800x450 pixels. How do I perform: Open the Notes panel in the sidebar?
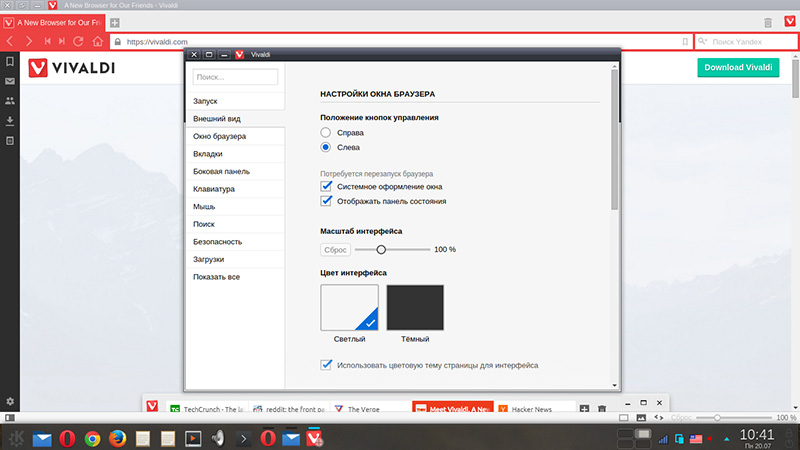[x=10, y=140]
